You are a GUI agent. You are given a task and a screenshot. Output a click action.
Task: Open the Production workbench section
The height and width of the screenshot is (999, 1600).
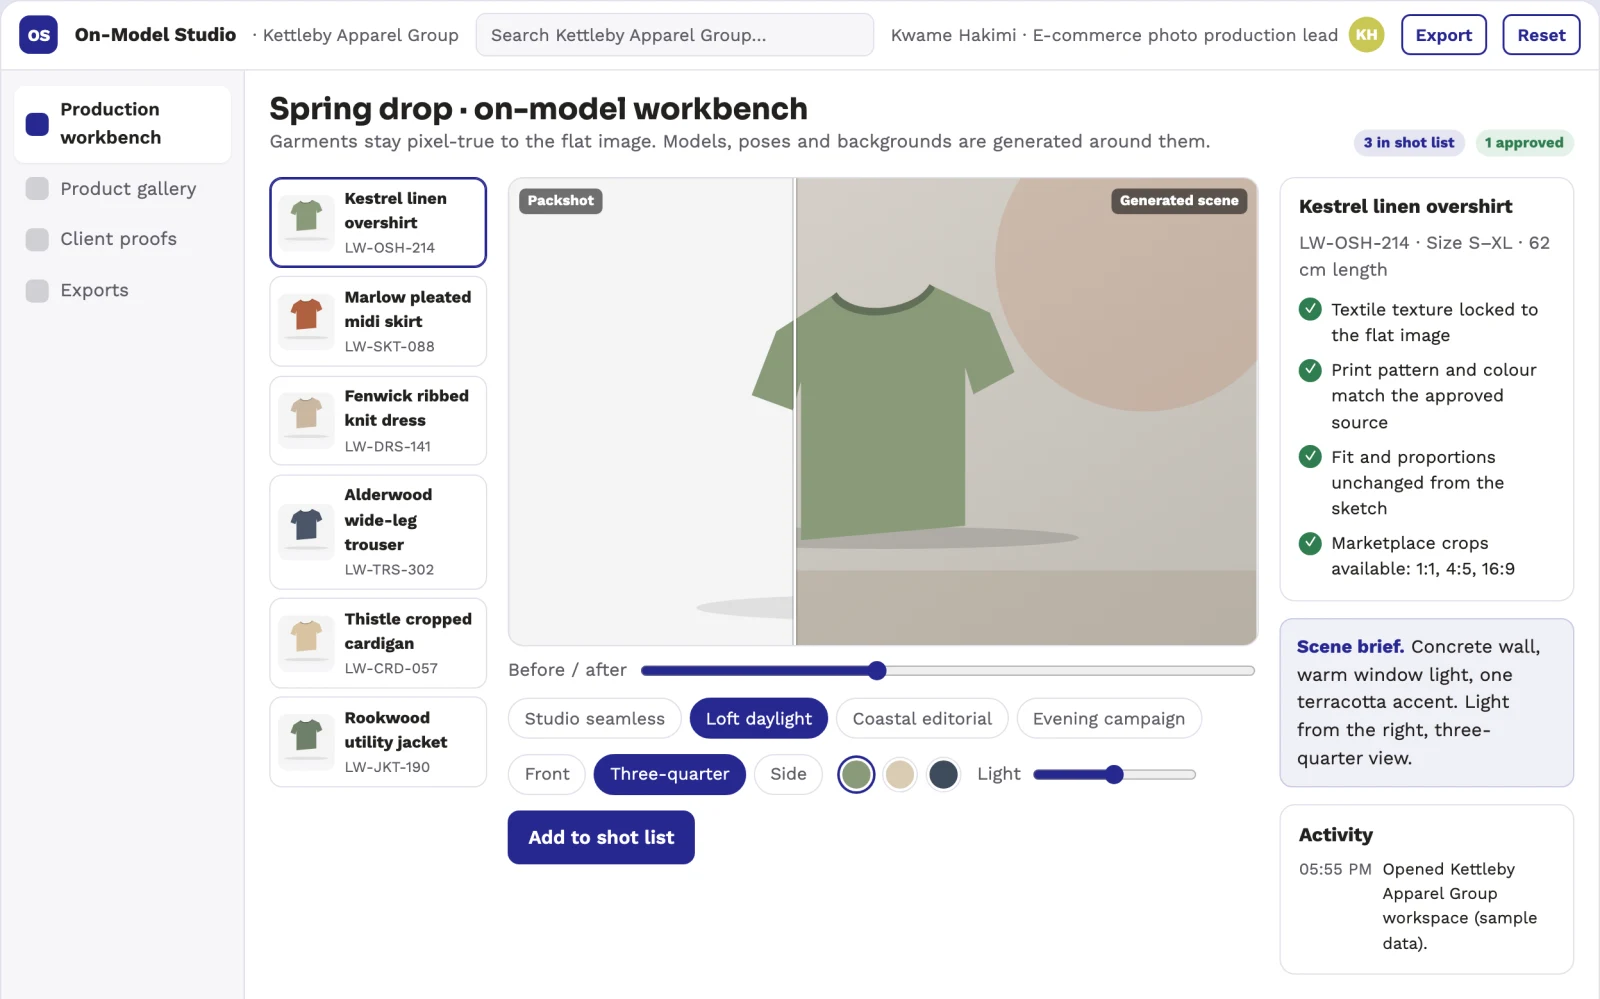[x=123, y=124]
